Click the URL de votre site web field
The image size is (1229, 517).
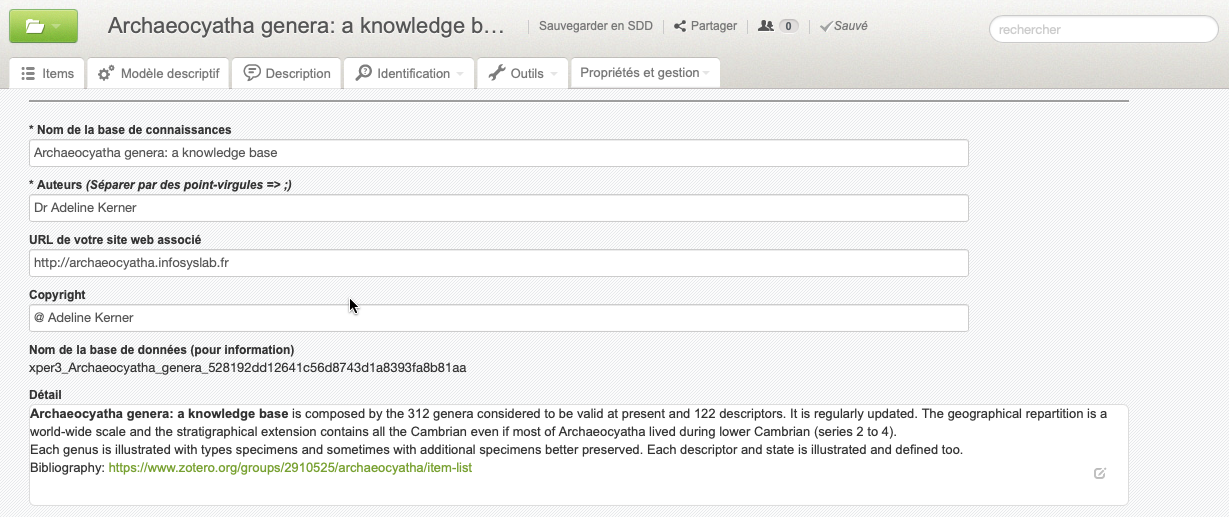498,263
